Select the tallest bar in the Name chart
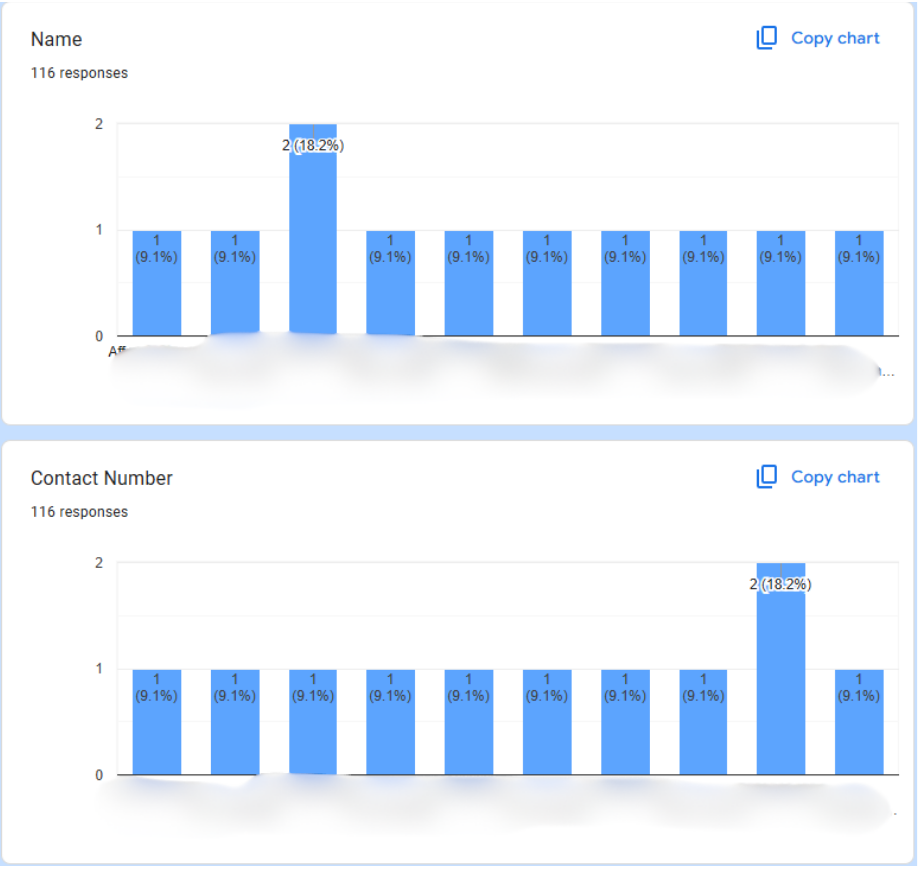 [x=313, y=240]
